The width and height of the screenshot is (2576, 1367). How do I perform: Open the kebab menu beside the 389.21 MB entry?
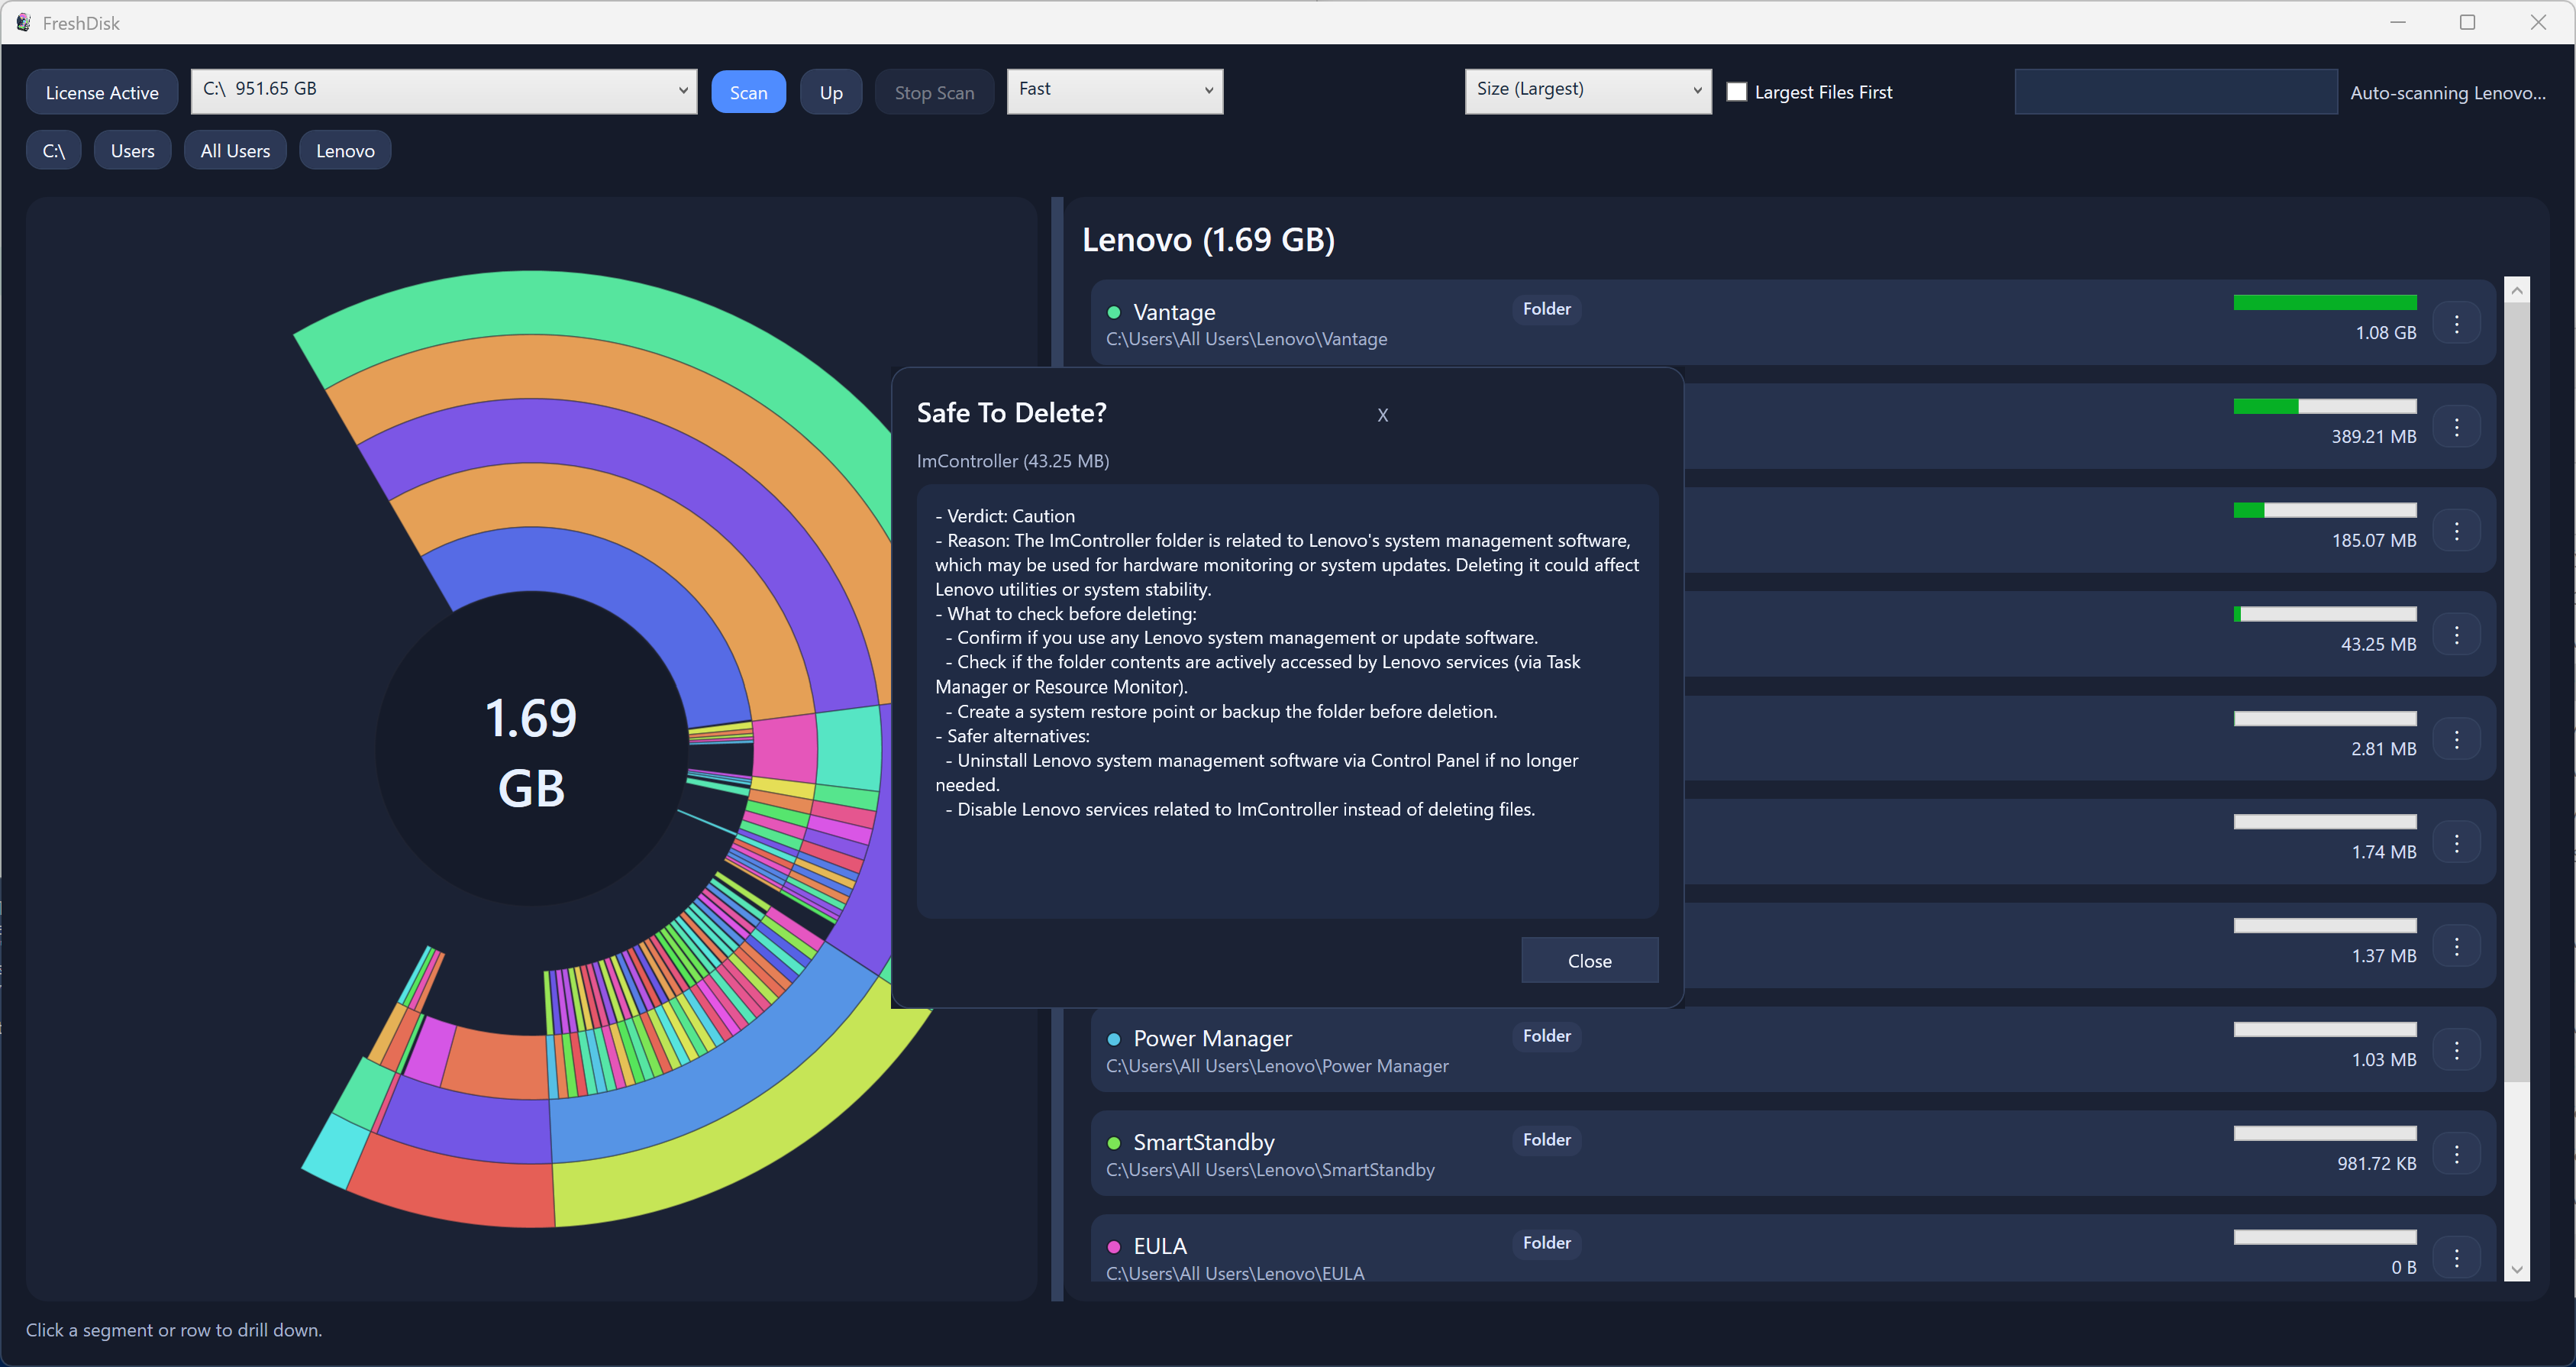click(x=2459, y=426)
